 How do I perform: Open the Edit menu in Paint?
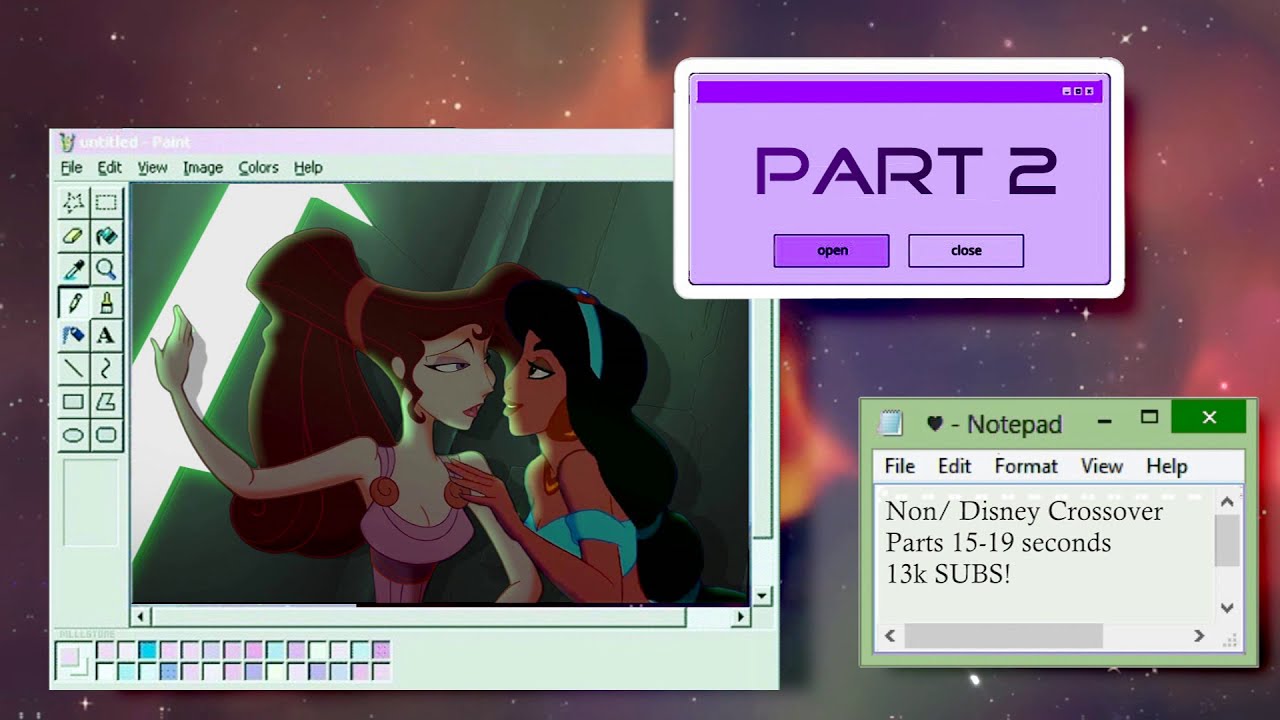click(x=109, y=167)
